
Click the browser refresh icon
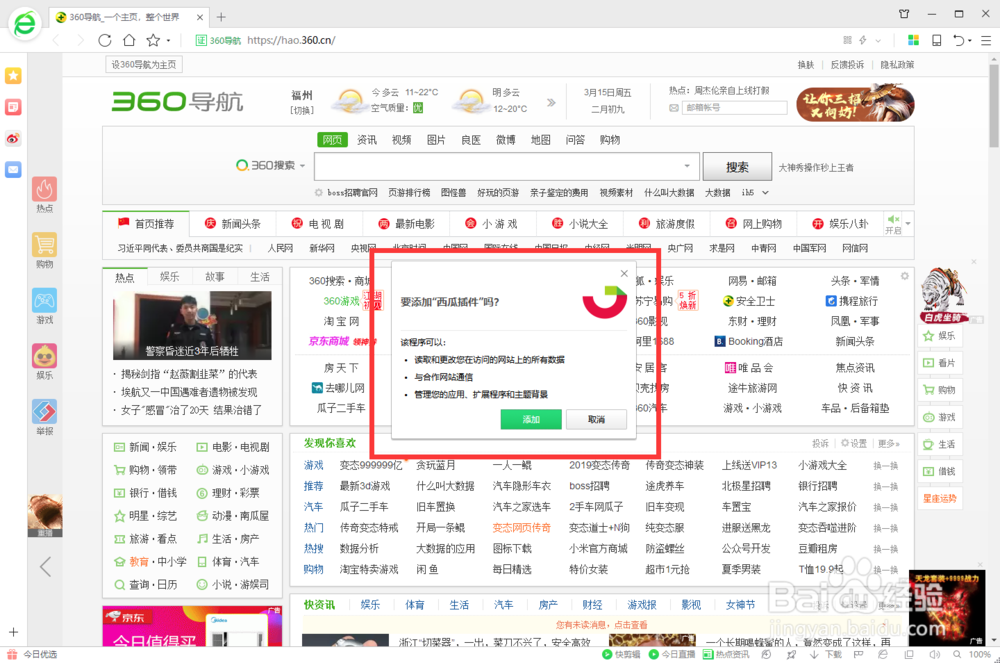tap(105, 40)
